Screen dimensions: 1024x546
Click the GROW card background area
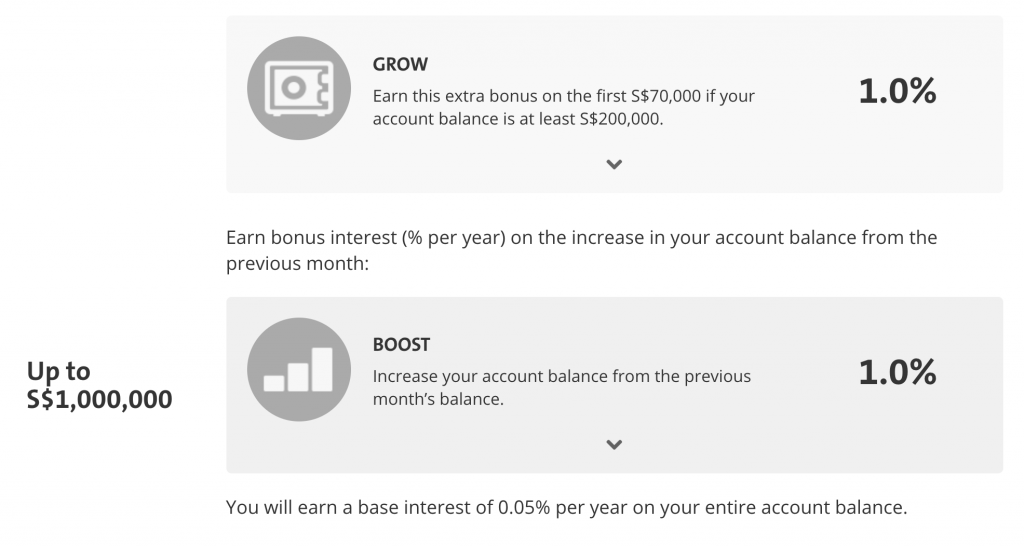tap(614, 104)
